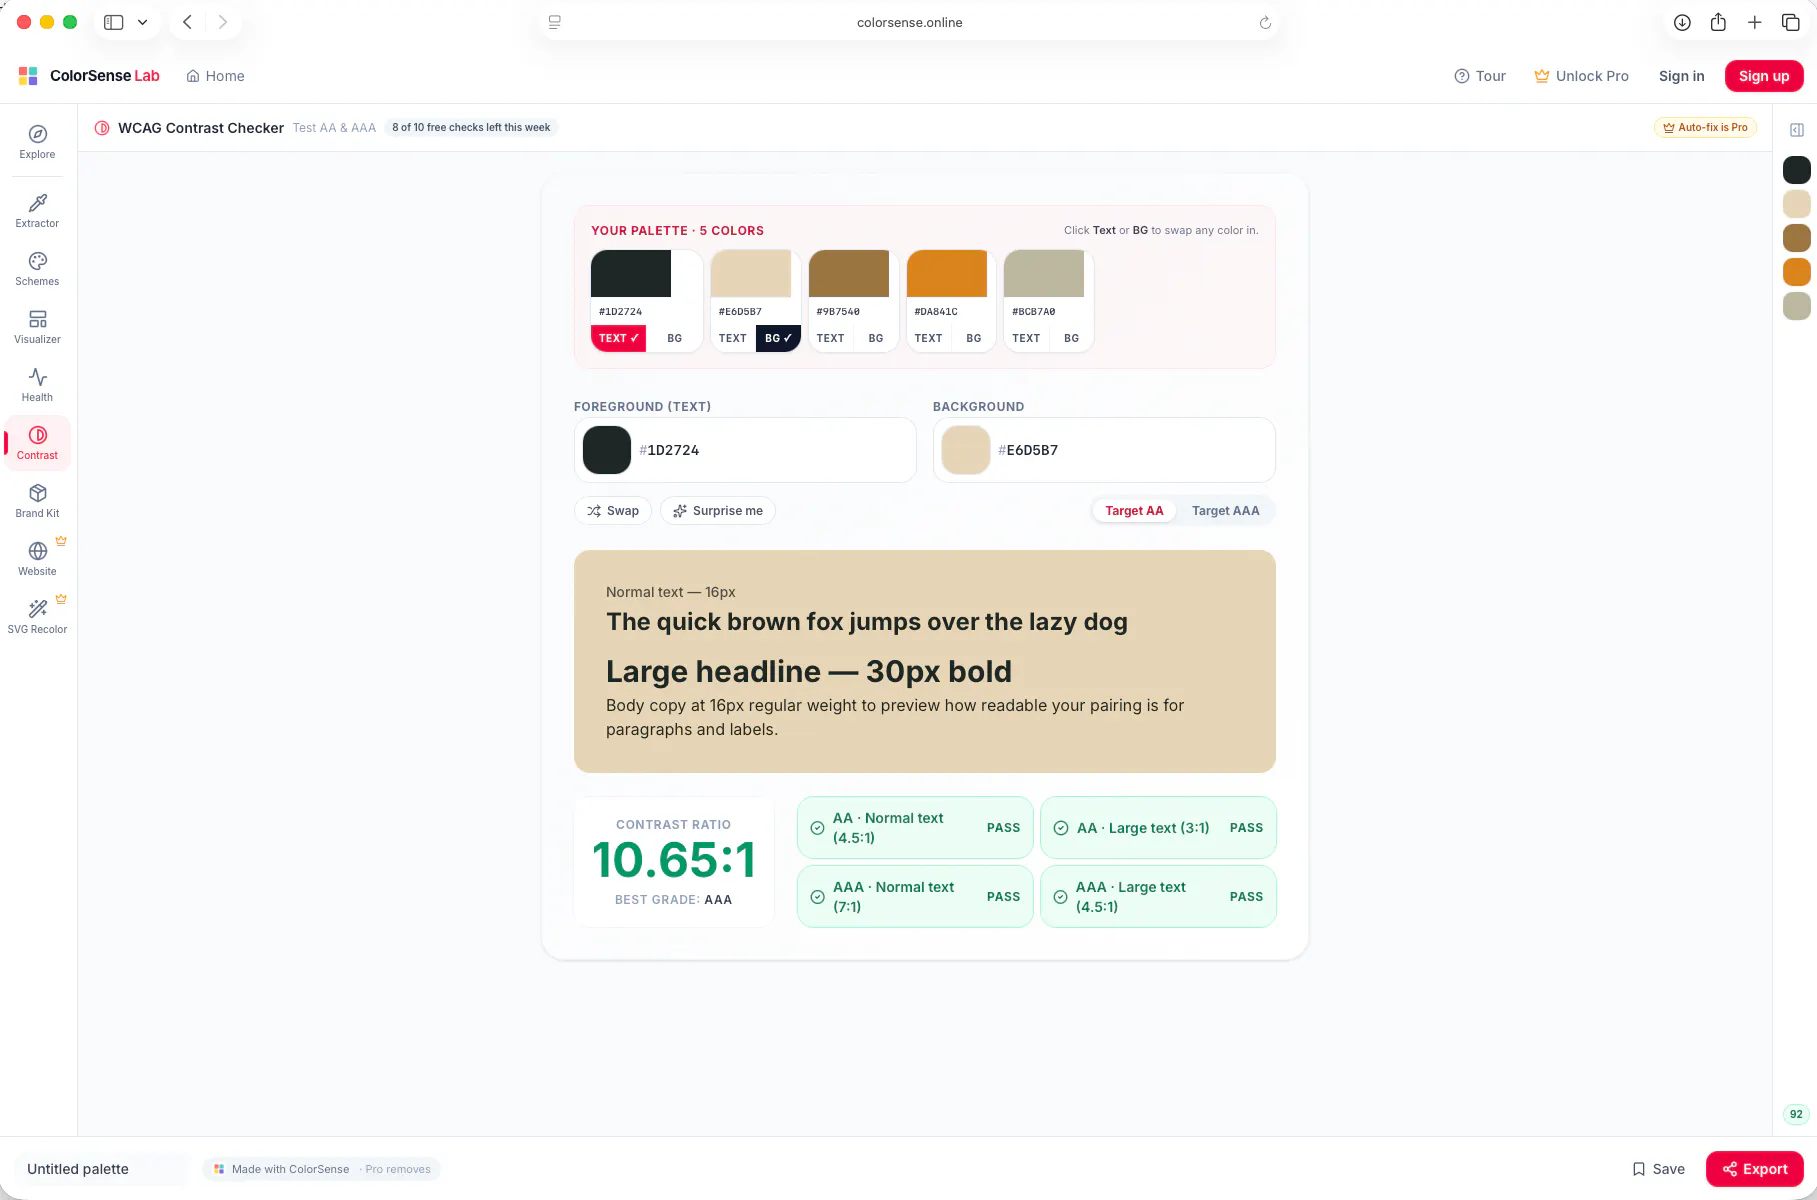Click the #DA841C palette color block
This screenshot has height=1200, width=1817.
tap(947, 273)
